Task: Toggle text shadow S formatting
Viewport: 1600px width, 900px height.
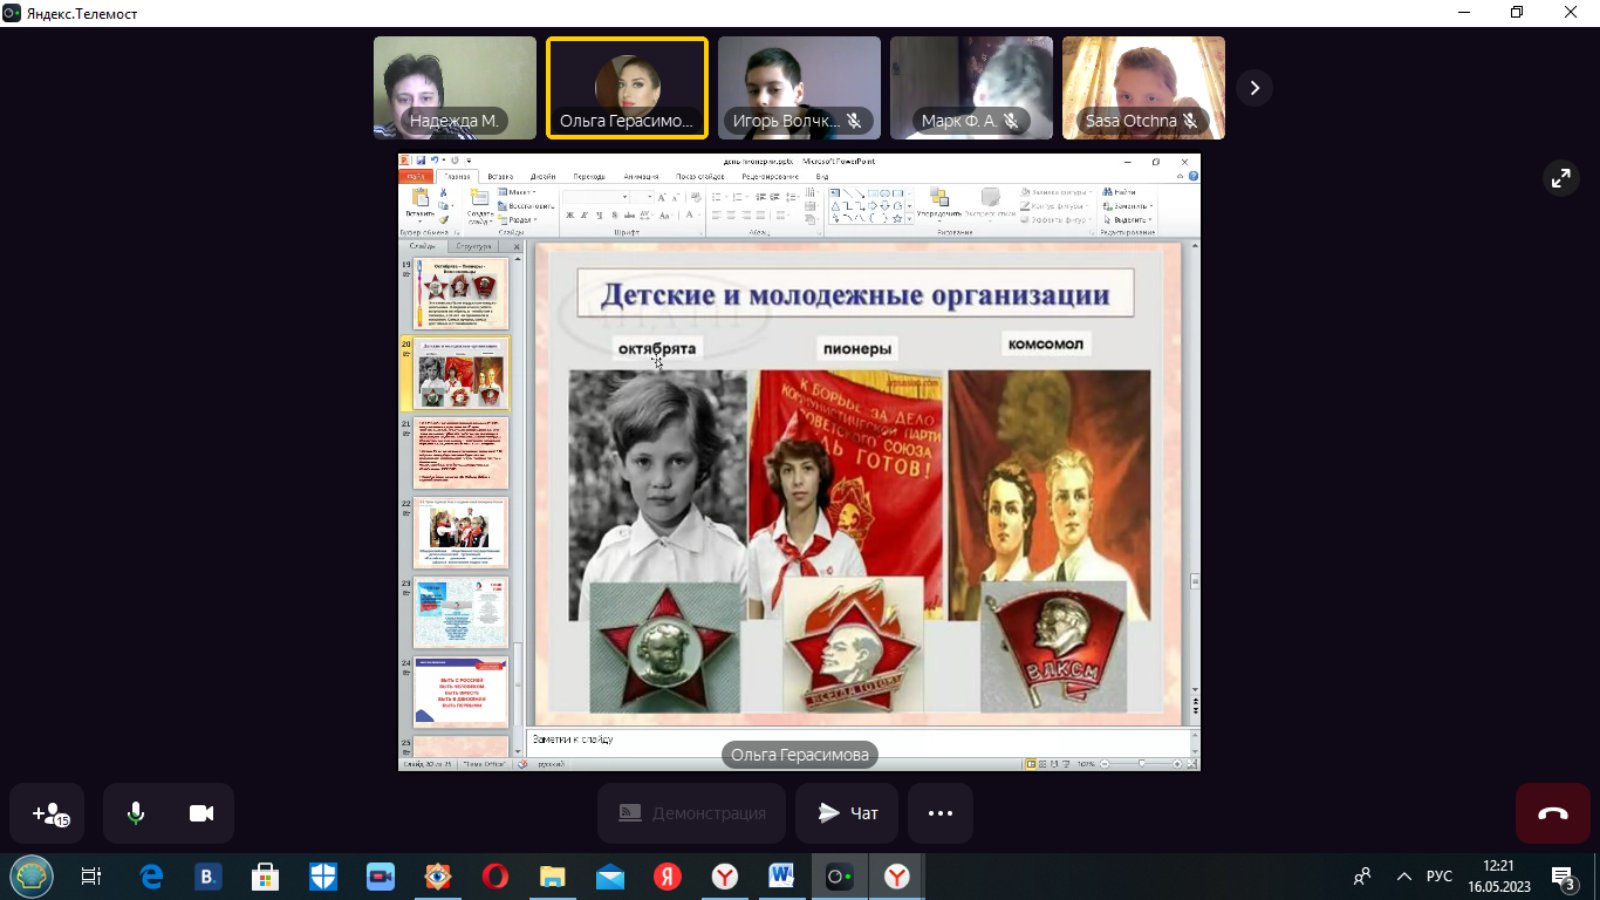Action: [x=614, y=215]
